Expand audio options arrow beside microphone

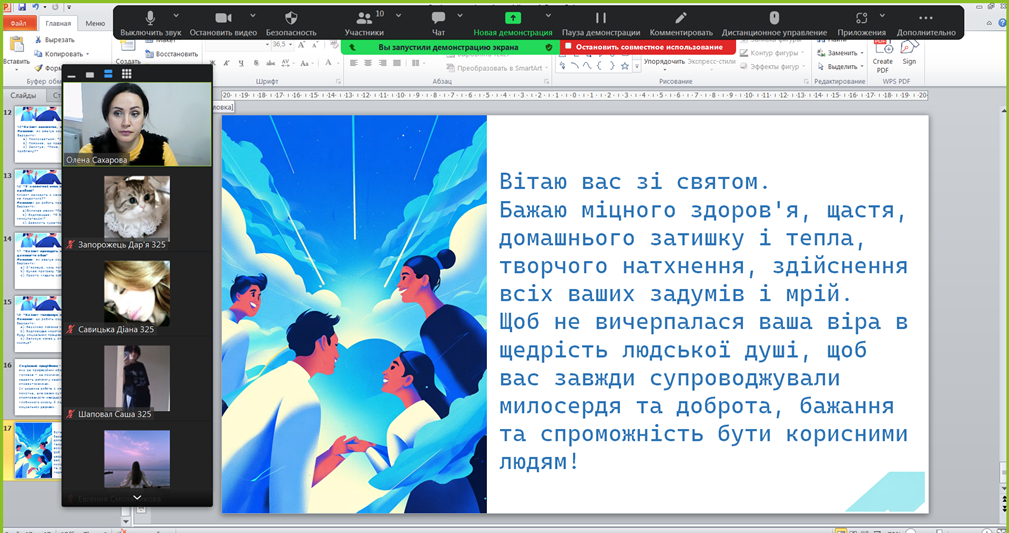point(177,16)
